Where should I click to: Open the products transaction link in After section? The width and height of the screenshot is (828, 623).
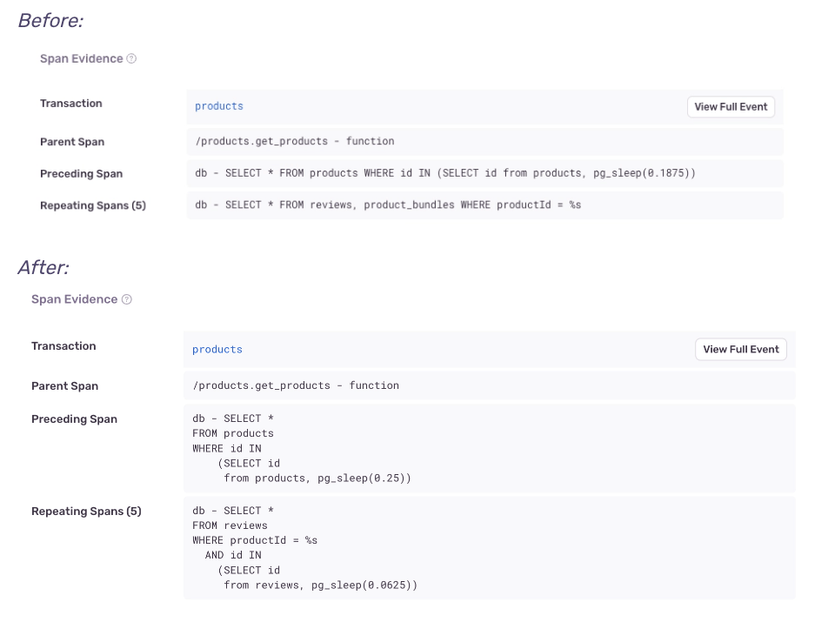coord(217,349)
